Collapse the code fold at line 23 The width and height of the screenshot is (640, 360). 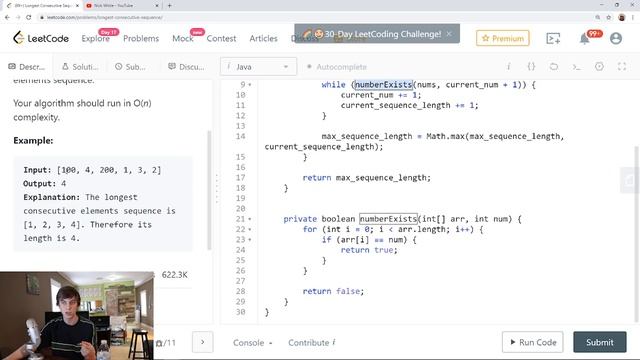pyautogui.click(x=250, y=240)
